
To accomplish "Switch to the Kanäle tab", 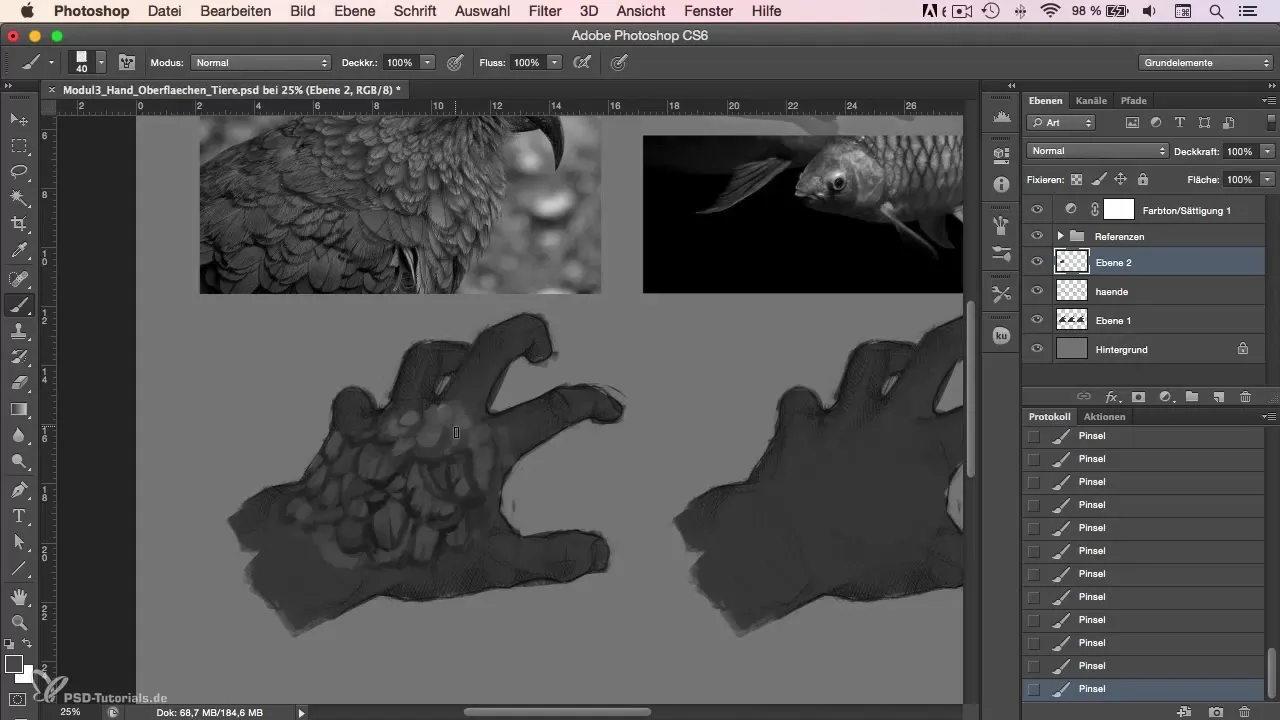I will [1090, 101].
